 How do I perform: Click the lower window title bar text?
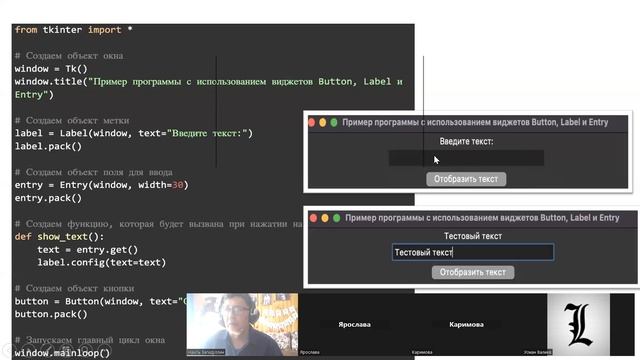[x=482, y=218]
